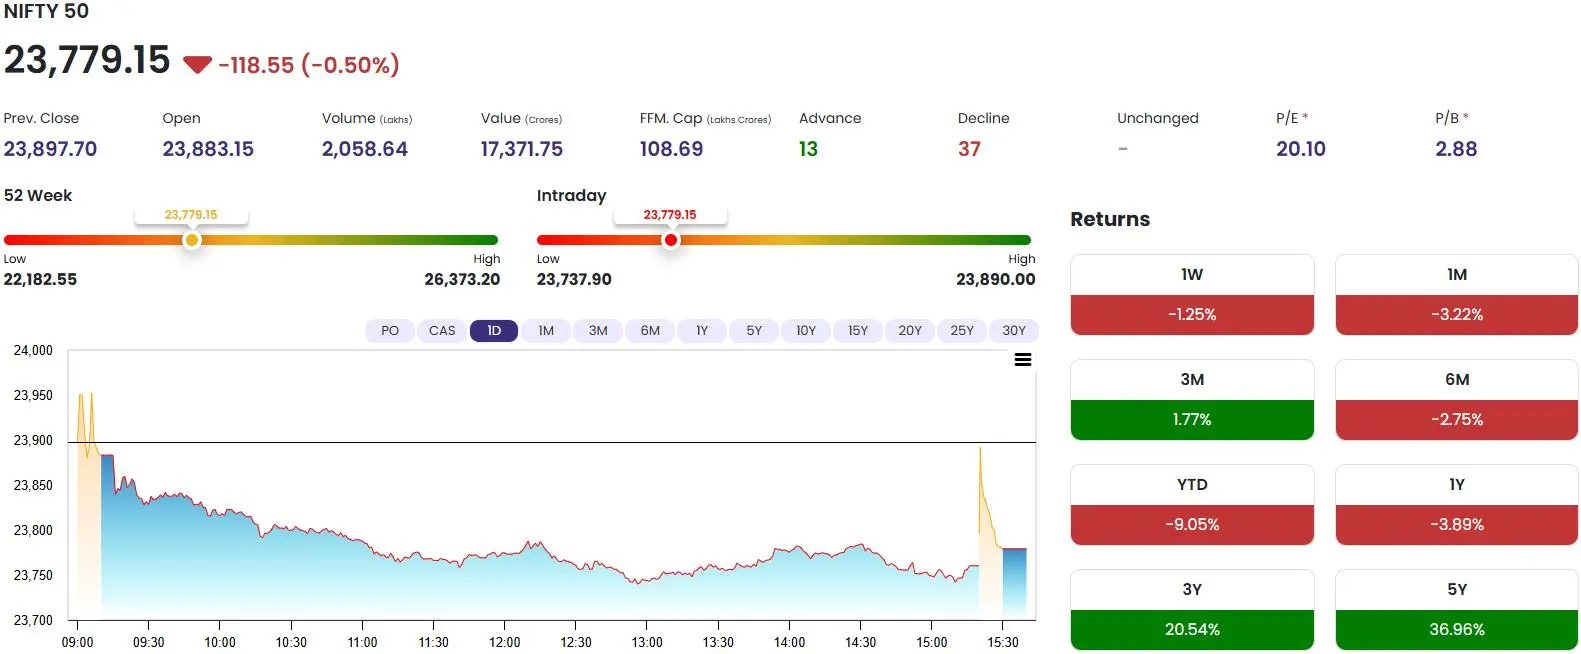Open the 30Y chart range
1581x654 pixels.
click(1014, 331)
